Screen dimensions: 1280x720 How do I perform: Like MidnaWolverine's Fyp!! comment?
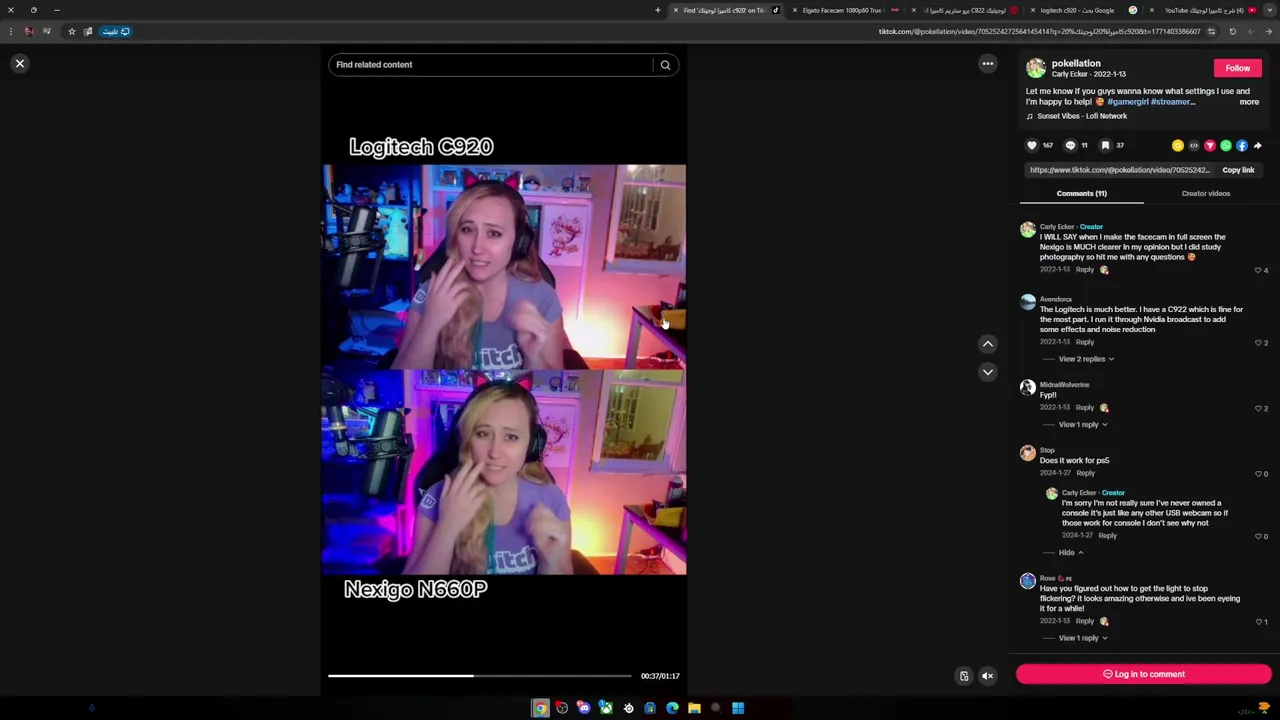click(1258, 408)
